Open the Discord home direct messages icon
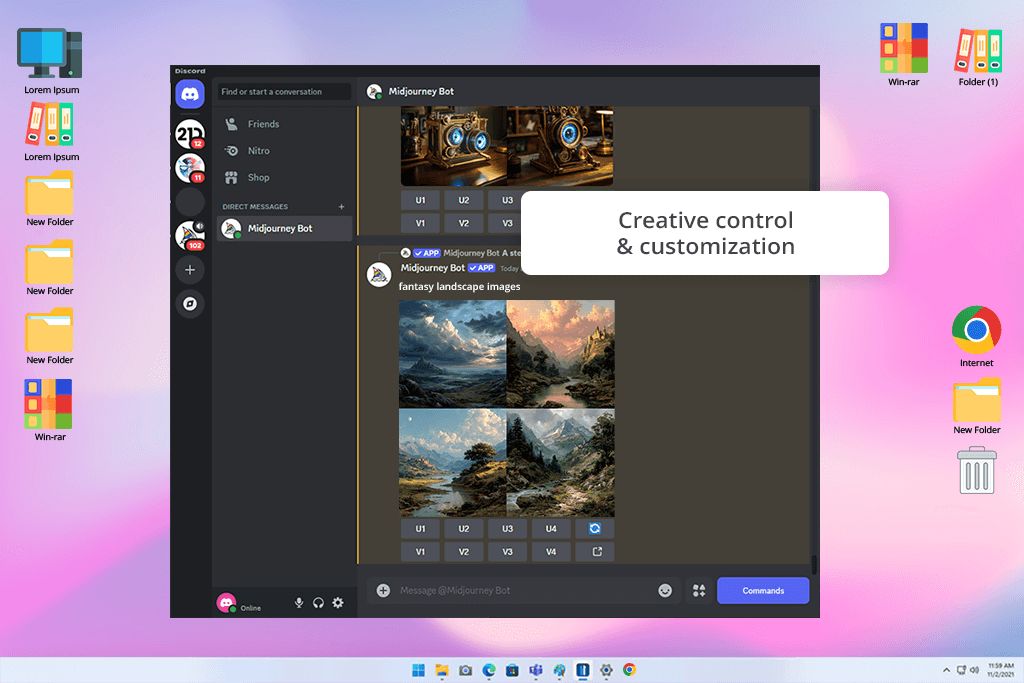 coord(190,95)
